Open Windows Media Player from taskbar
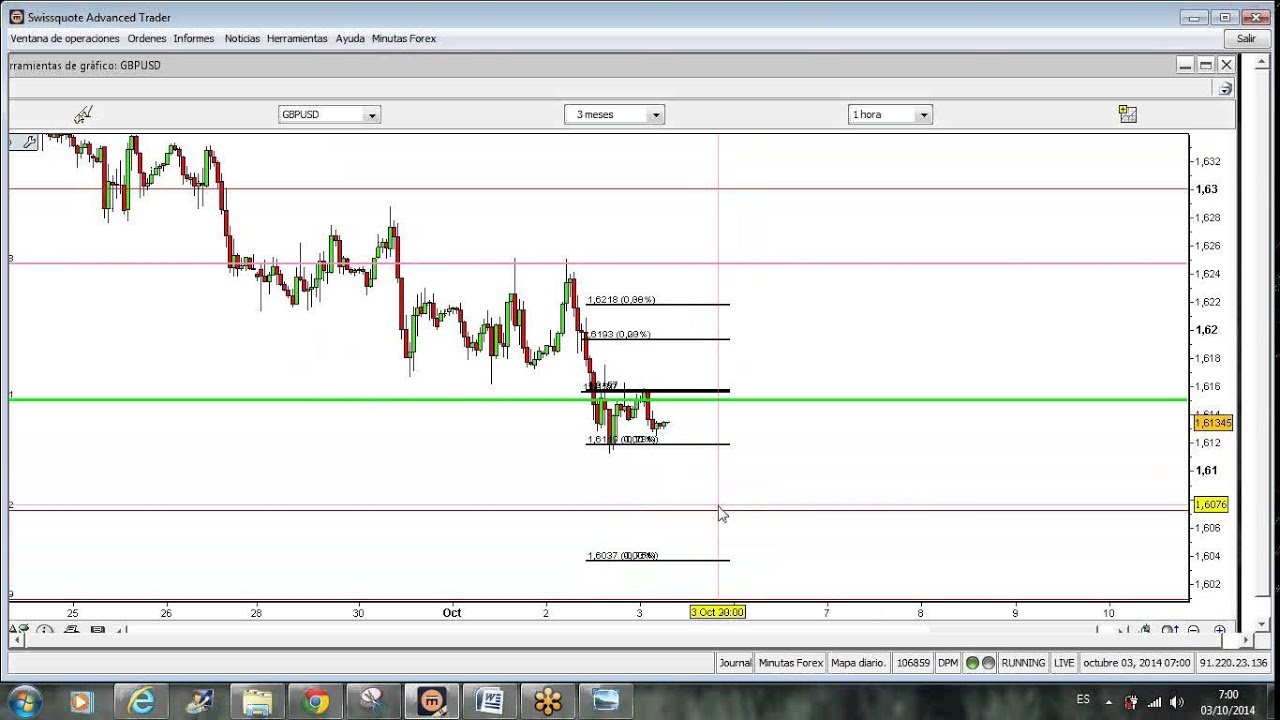Viewport: 1280px width, 720px height. [82, 701]
